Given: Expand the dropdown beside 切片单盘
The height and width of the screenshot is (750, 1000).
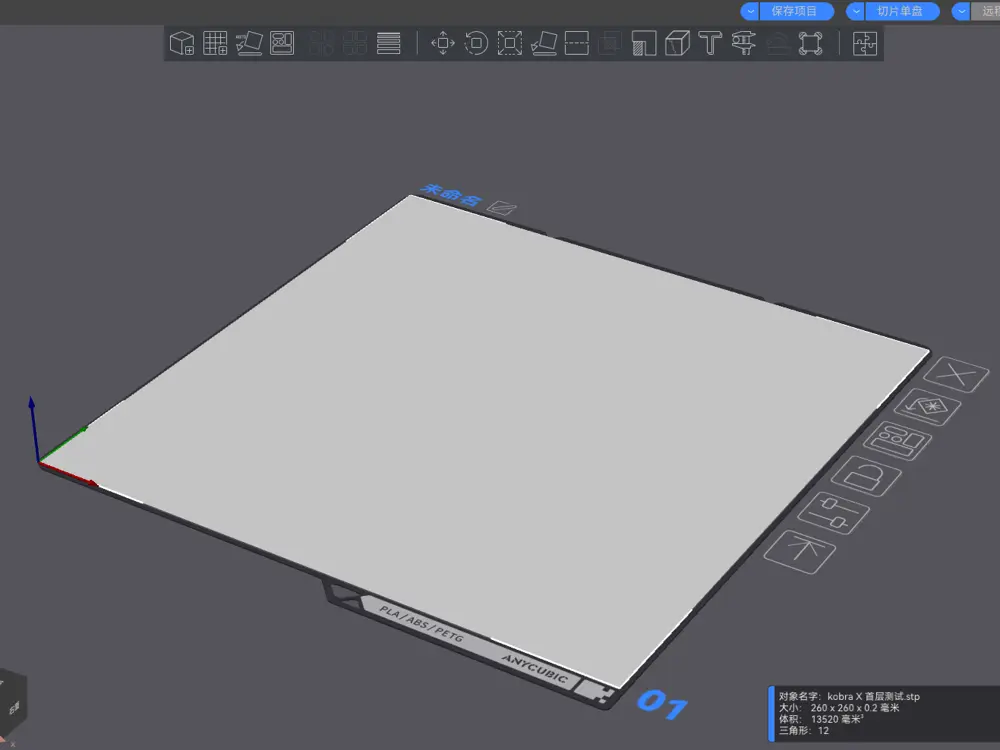Looking at the screenshot, I should pyautogui.click(x=856, y=11).
